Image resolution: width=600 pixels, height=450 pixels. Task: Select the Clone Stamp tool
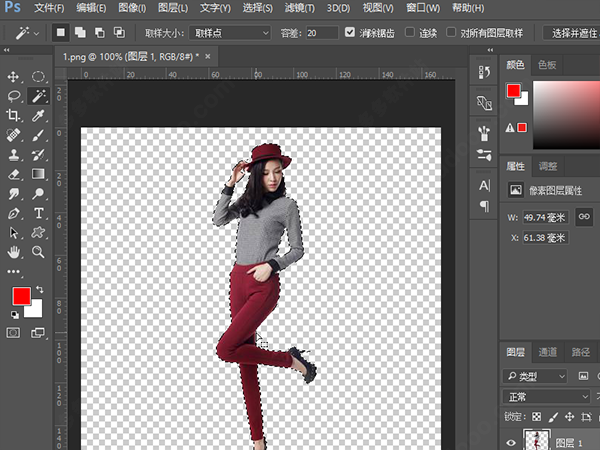[x=13, y=155]
